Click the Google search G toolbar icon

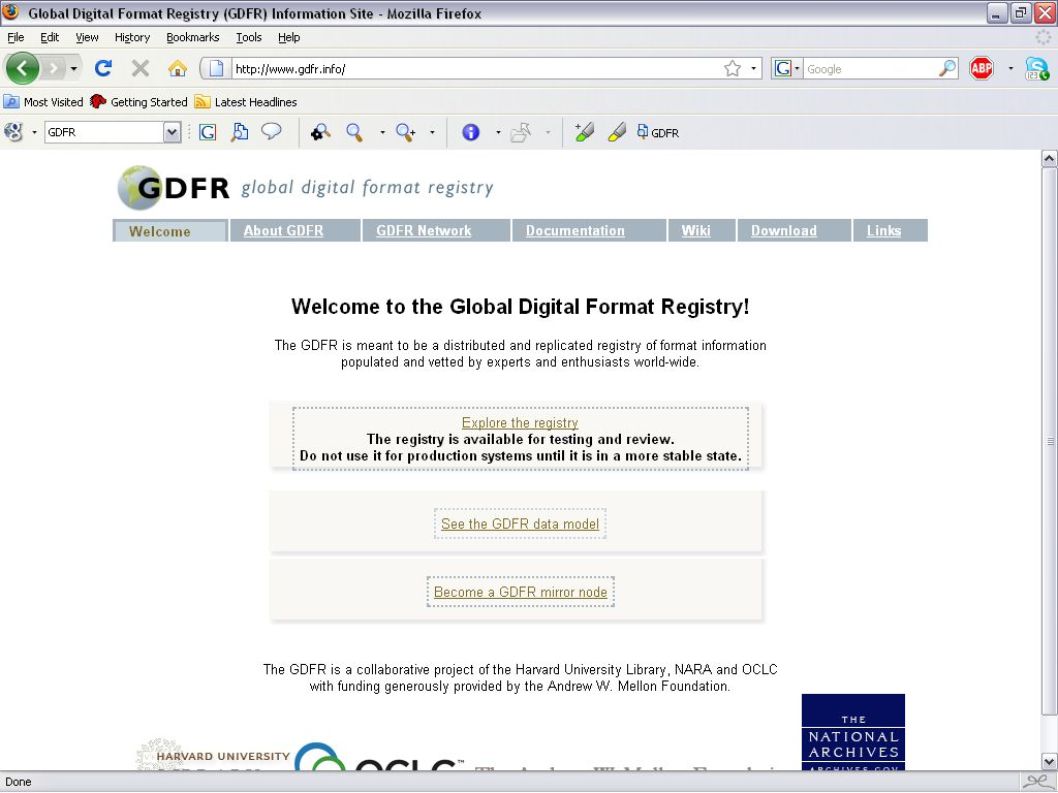(207, 132)
